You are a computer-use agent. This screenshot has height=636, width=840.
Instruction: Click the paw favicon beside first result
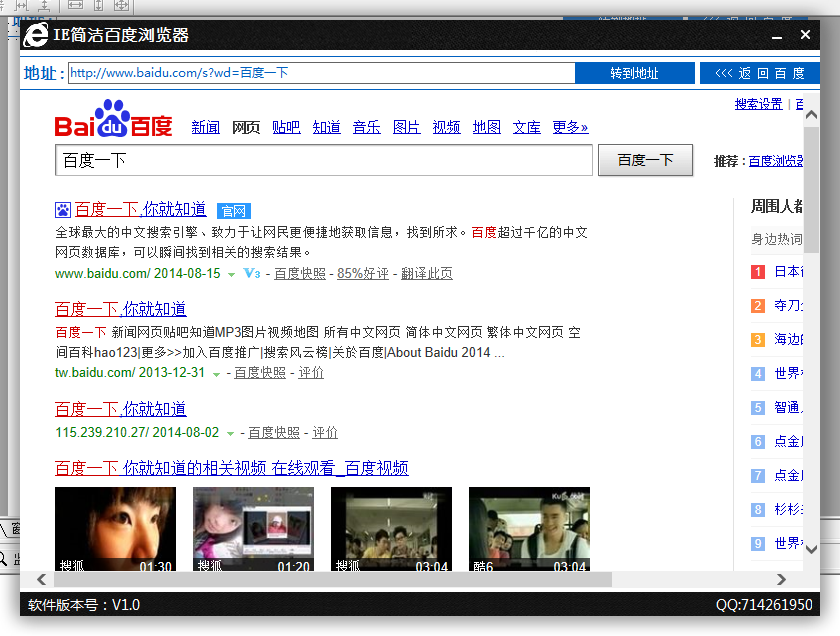(63, 209)
